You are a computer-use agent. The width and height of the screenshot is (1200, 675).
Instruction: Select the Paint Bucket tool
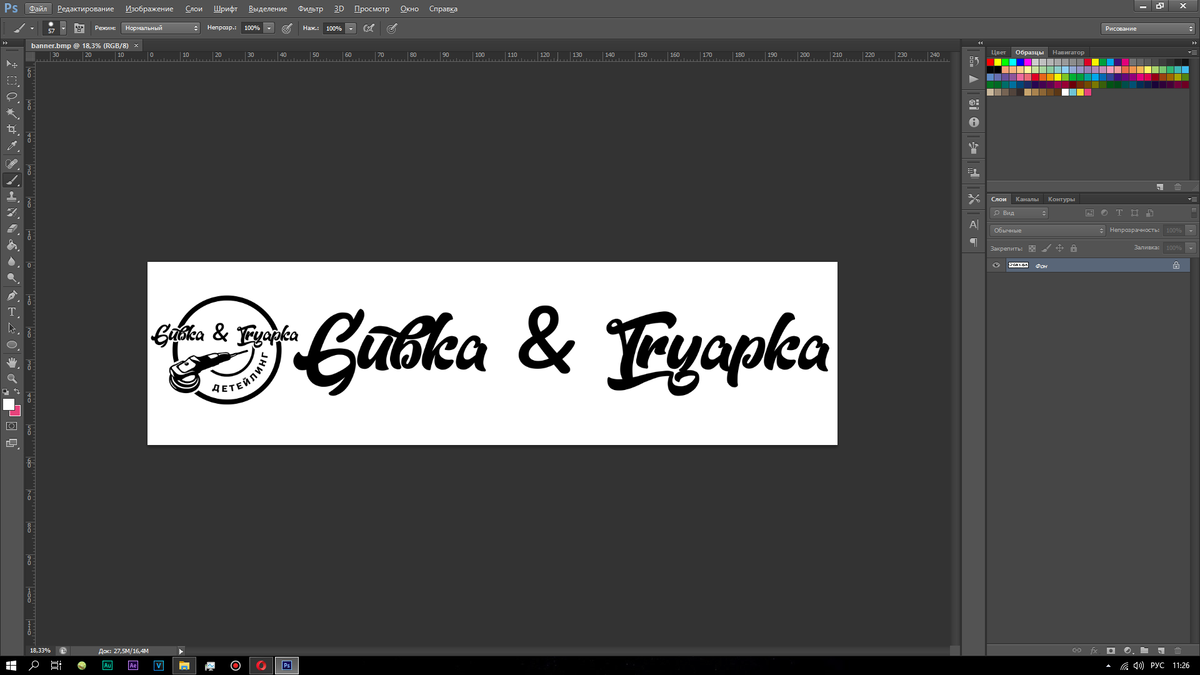coord(13,245)
